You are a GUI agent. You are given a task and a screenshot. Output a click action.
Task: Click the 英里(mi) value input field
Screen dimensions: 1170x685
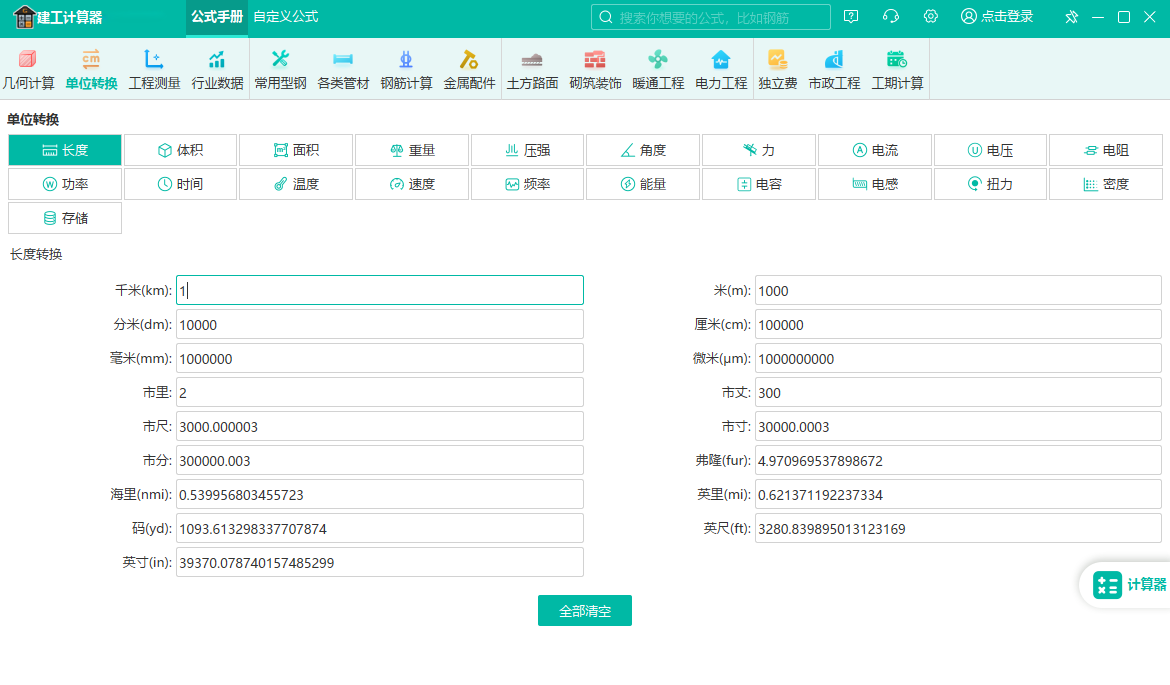(x=957, y=495)
